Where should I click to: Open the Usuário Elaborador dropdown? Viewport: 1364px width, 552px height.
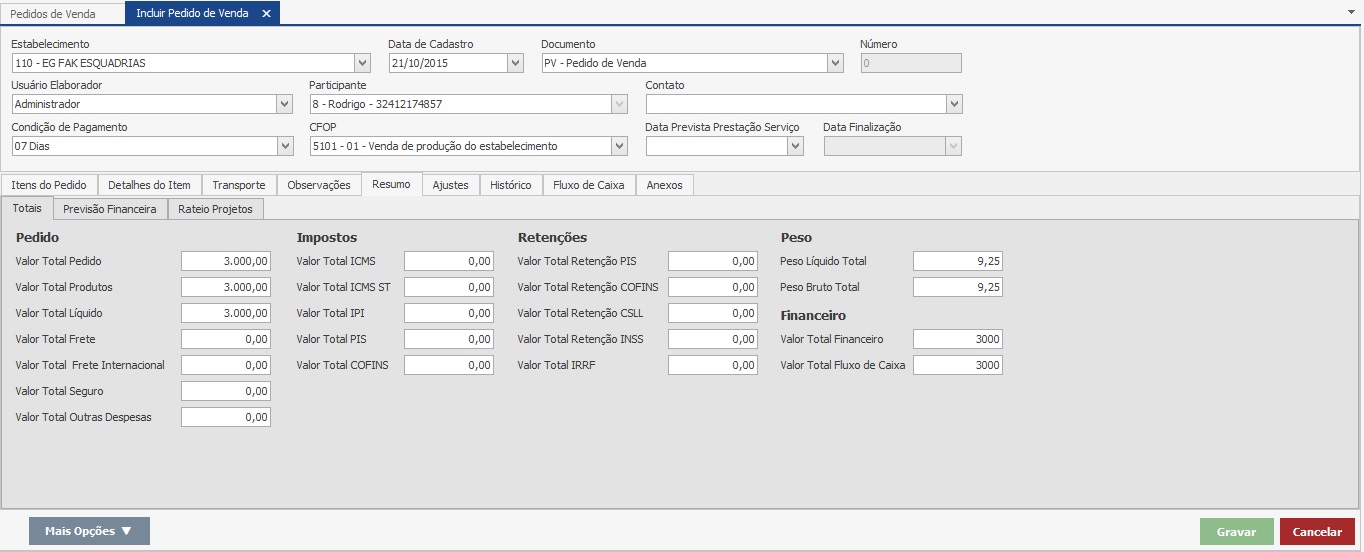click(284, 104)
